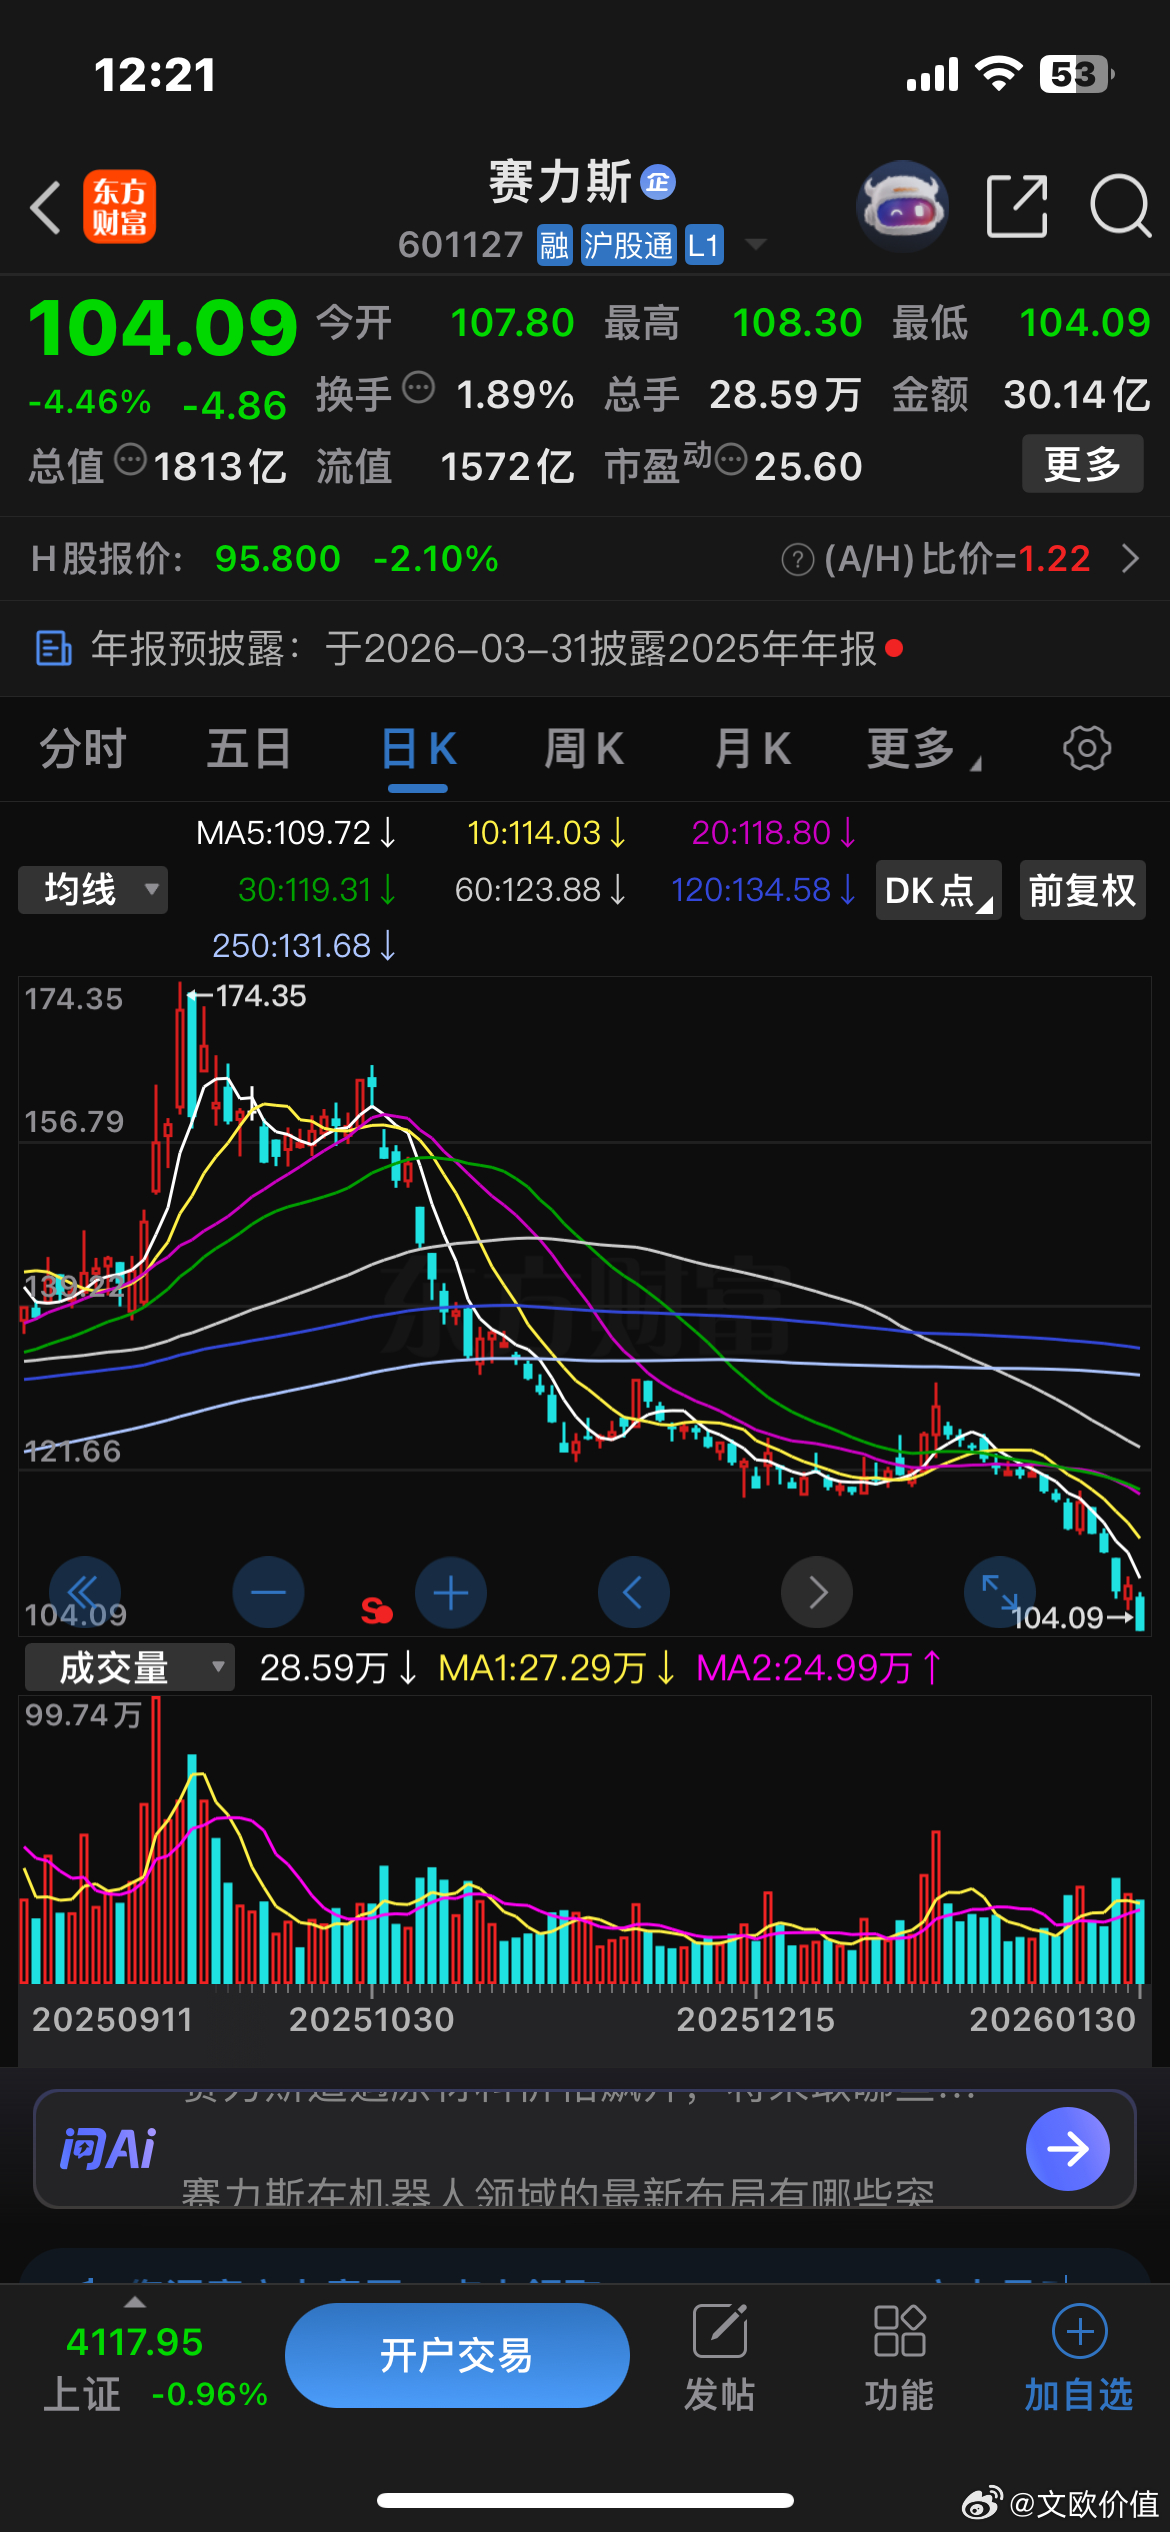Add stock with 加自选 icon
1170x2532 pixels.
tap(1079, 2331)
